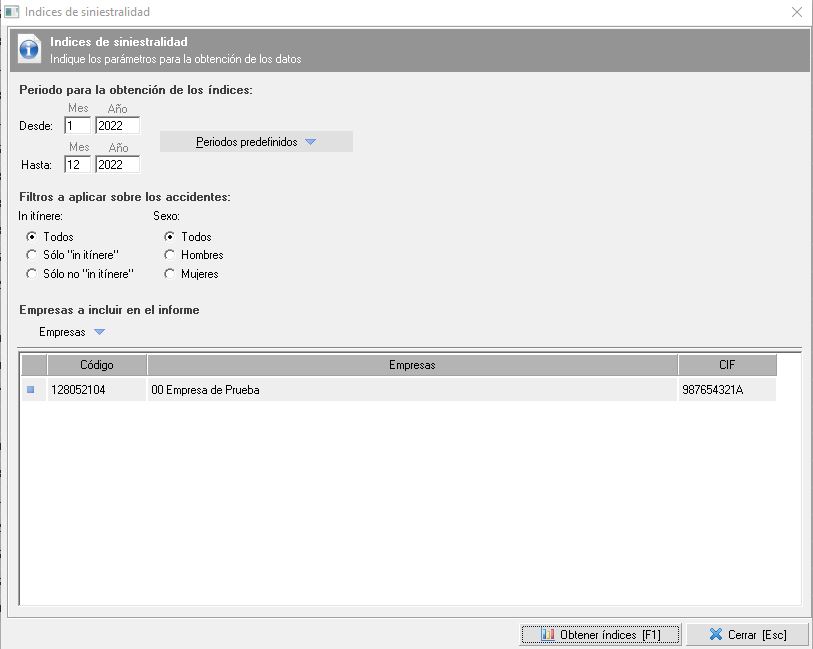
Task: Click the window icon in title bar
Action: pyautogui.click(x=12, y=12)
